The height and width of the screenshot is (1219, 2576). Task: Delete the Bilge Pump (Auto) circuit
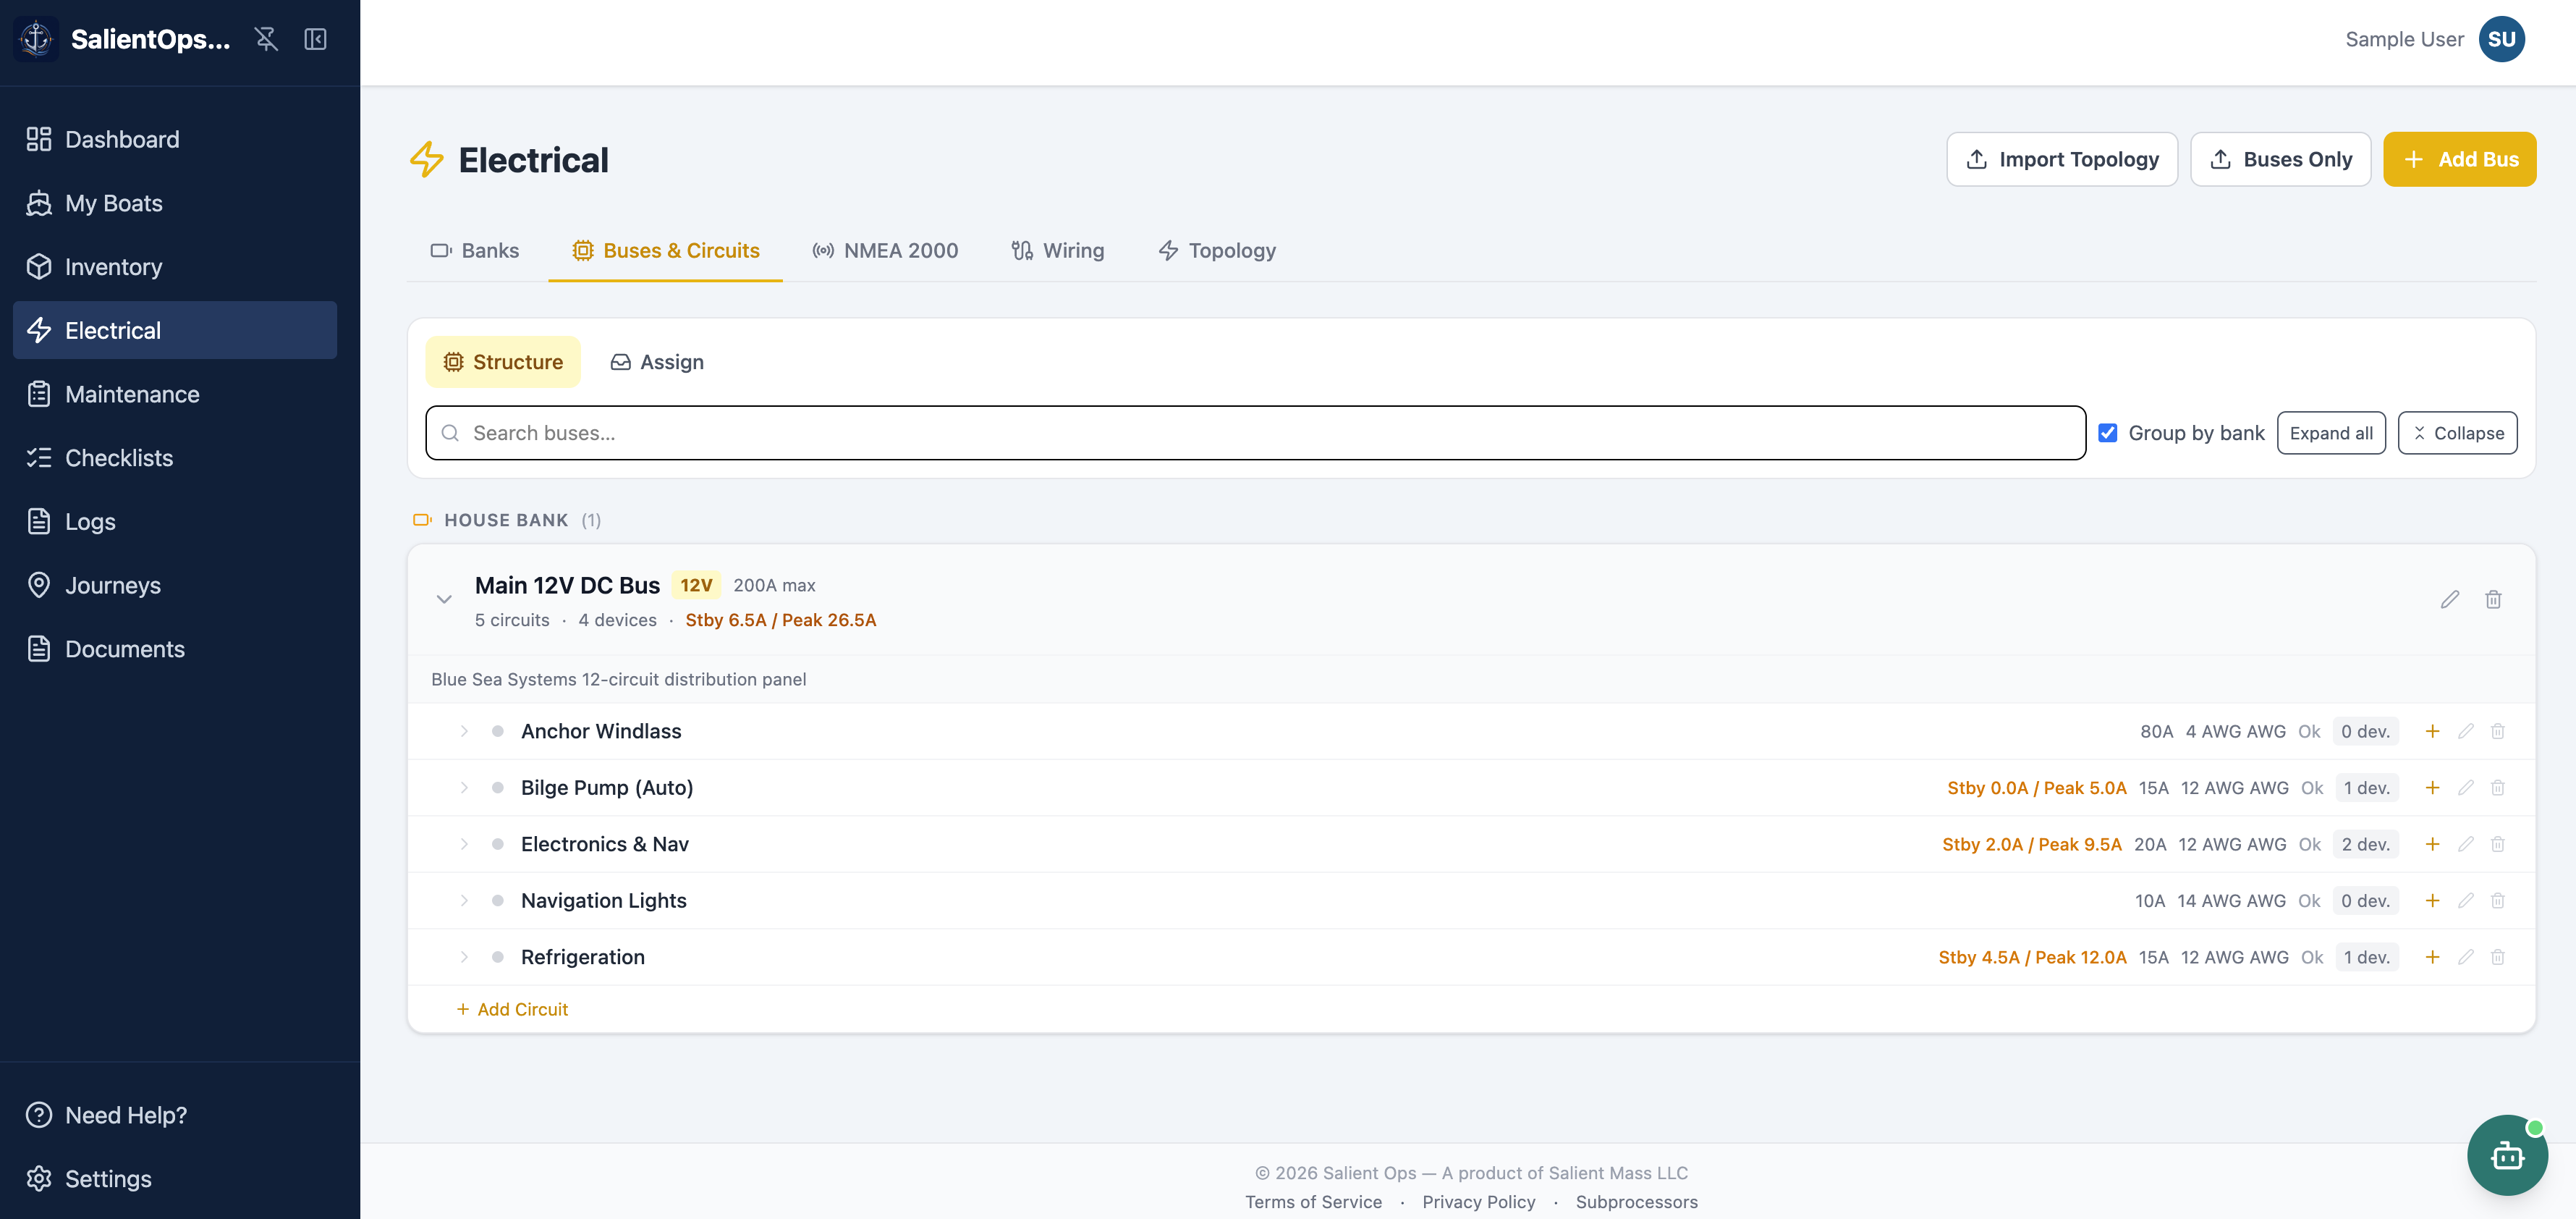coord(2498,788)
